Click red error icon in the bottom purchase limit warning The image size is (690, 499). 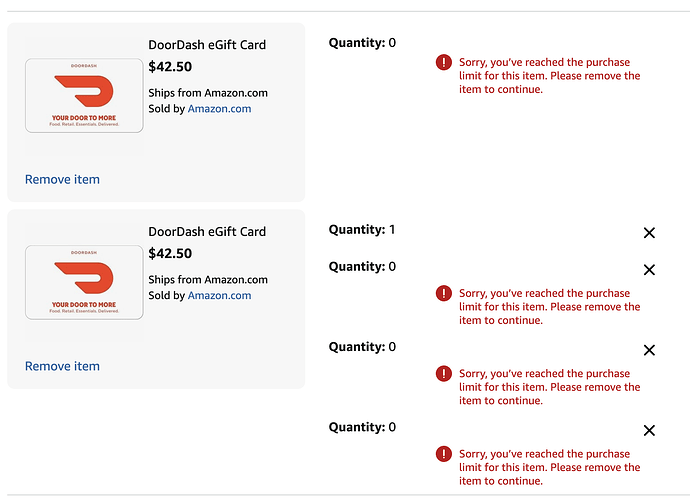click(444, 453)
